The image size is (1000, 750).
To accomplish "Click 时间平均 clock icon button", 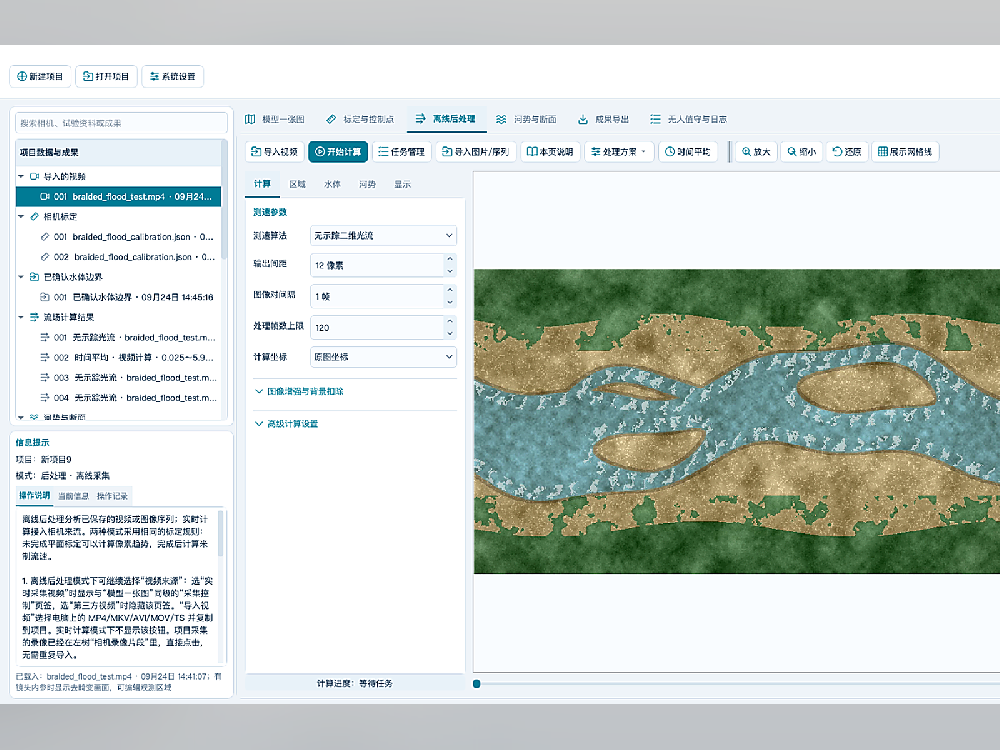I will tap(688, 152).
